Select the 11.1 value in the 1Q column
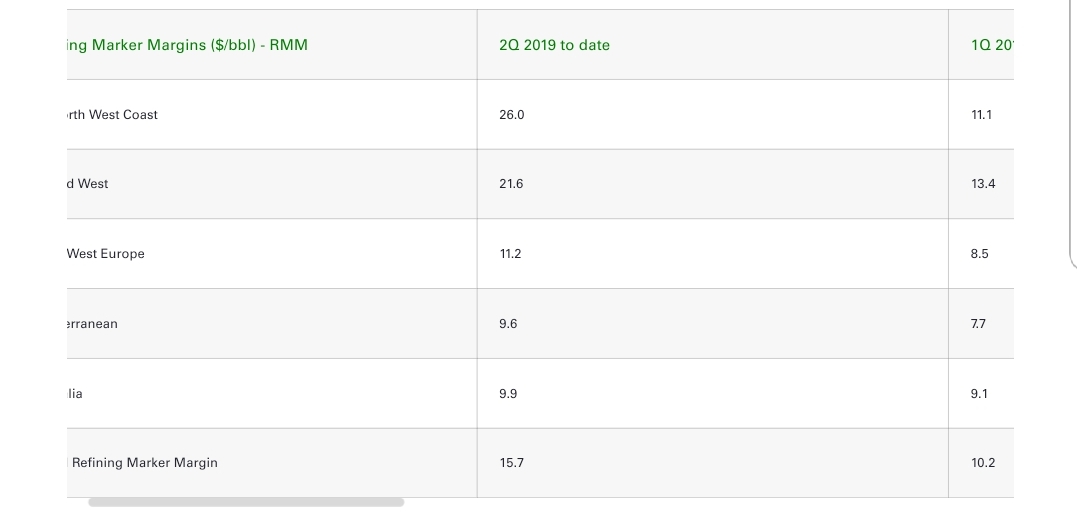This screenshot has width=1077, height=525. coord(982,115)
